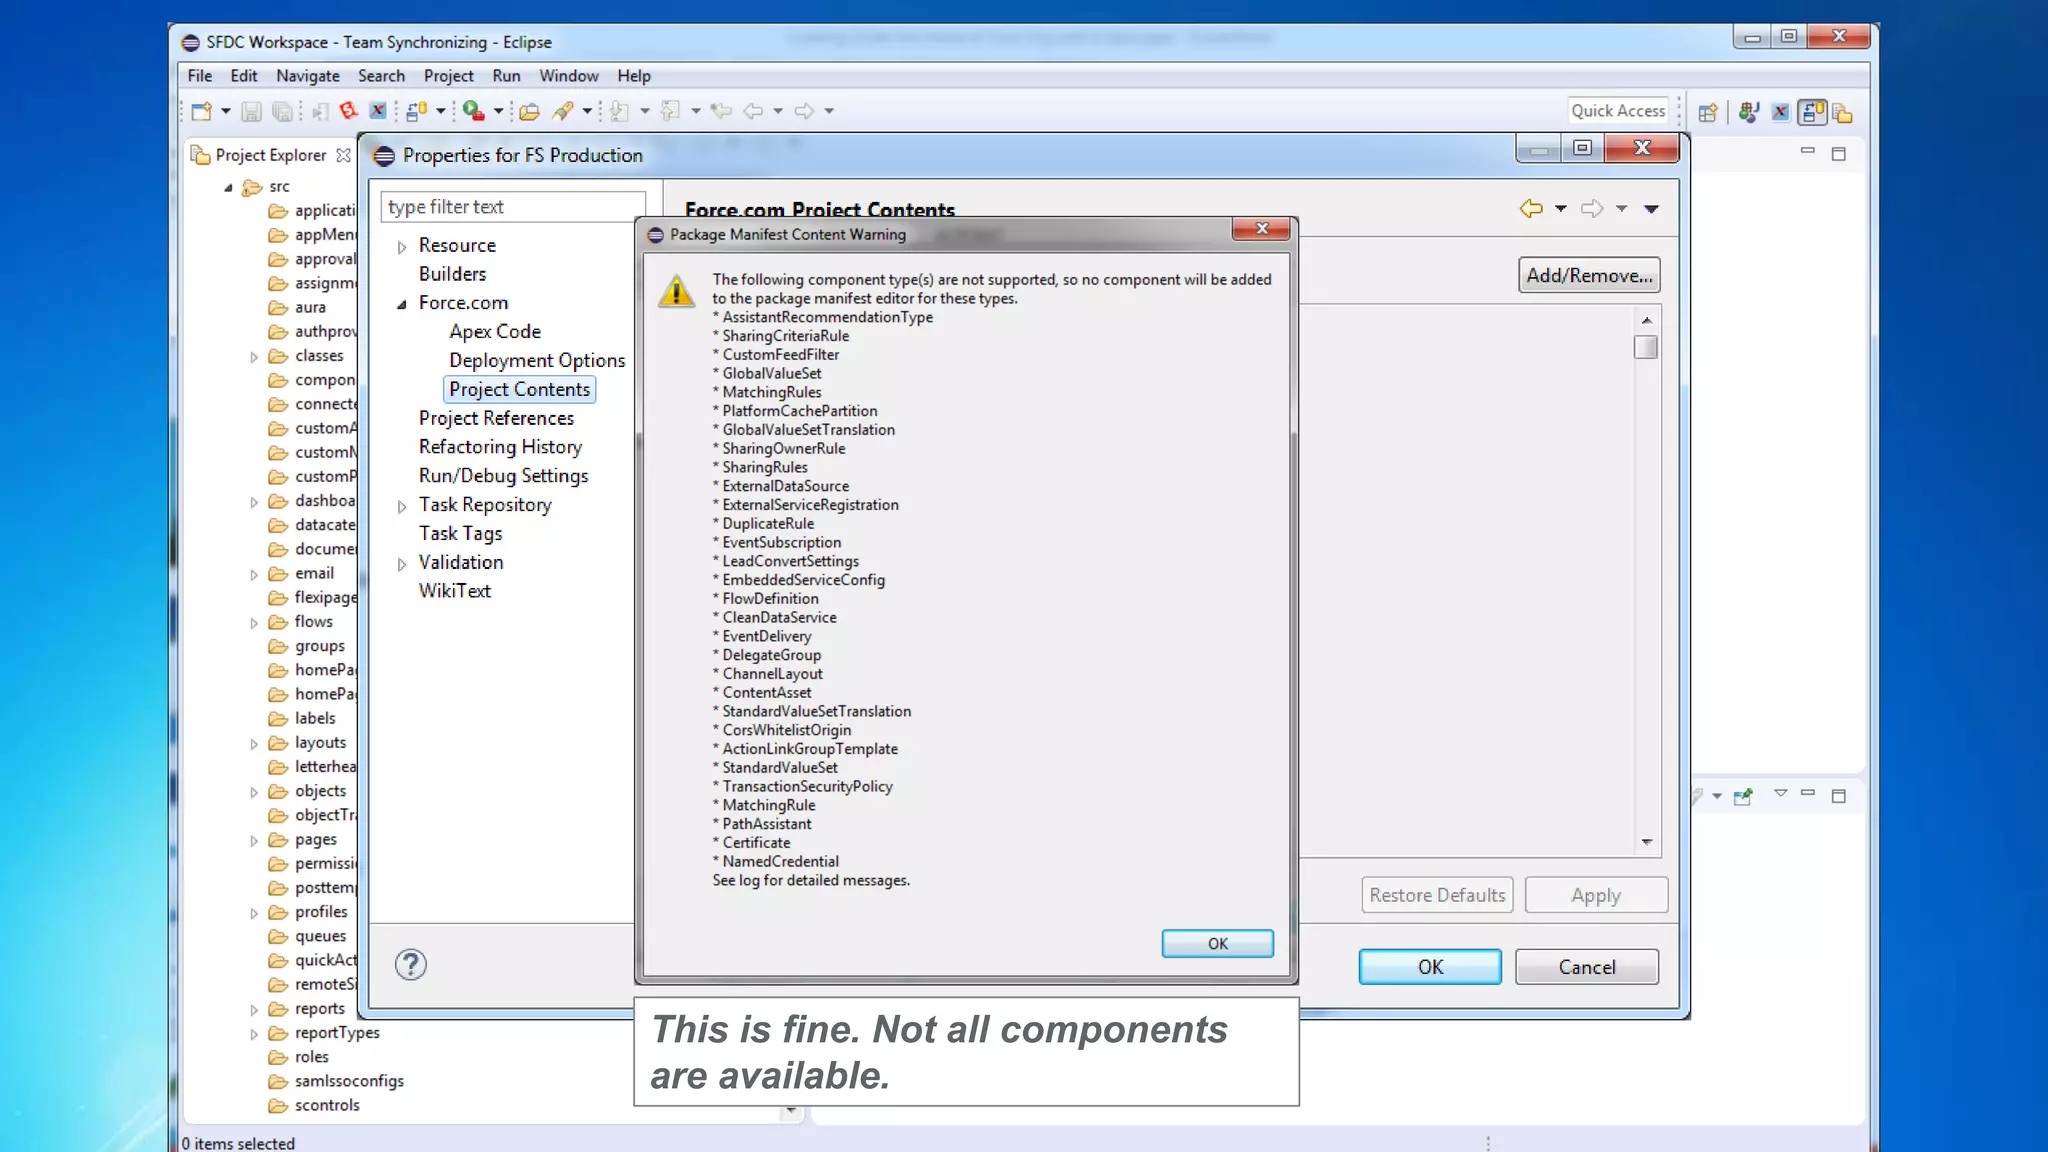Open the Help menu
Screen dimensions: 2048x1152
pyautogui.click(x=633, y=76)
